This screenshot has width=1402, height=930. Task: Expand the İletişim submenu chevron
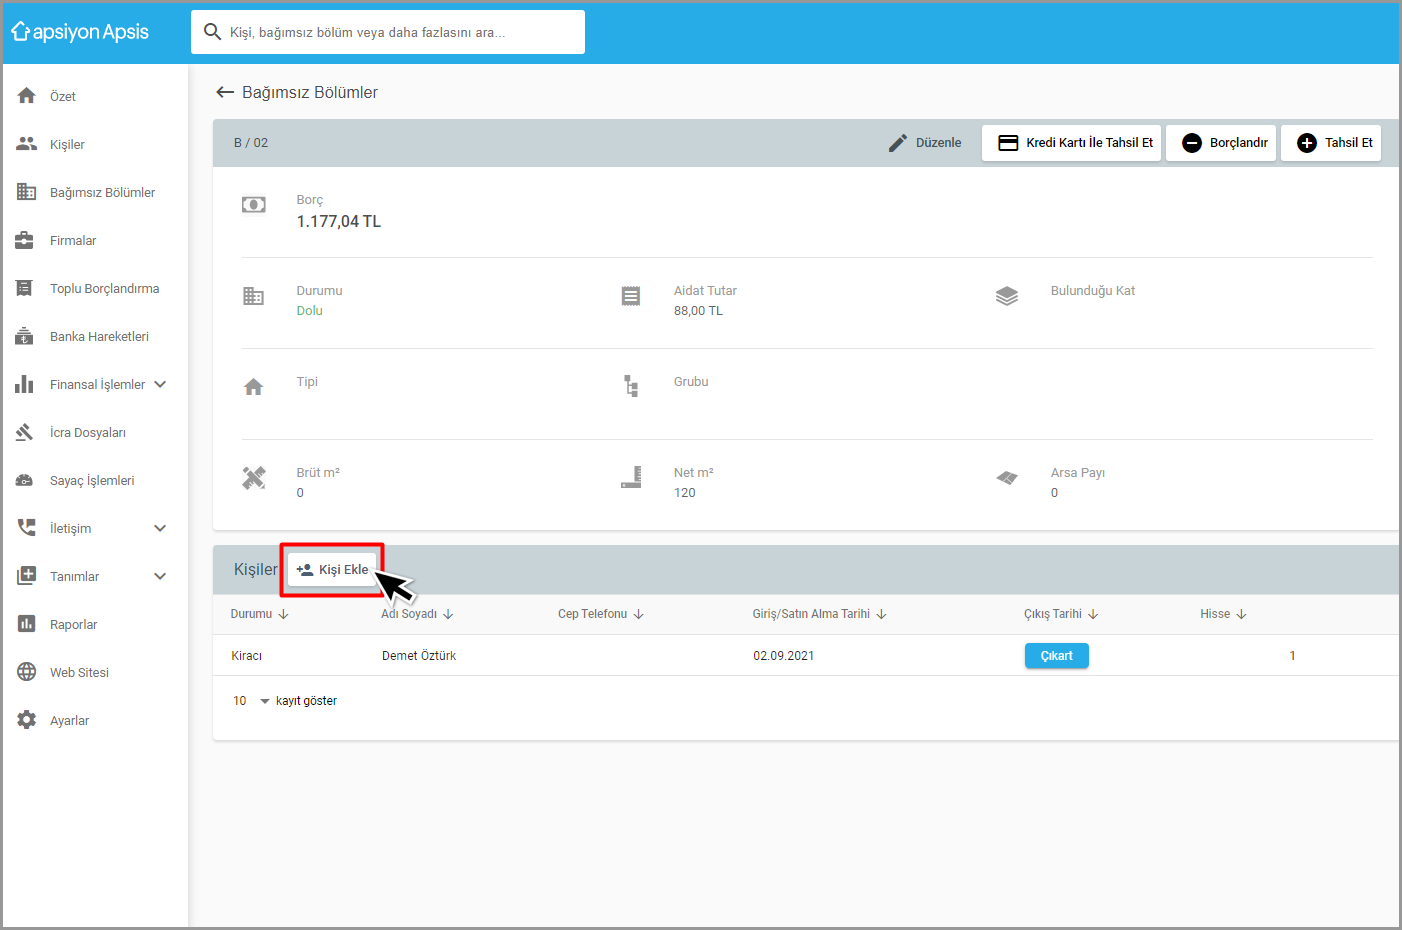[x=160, y=528]
